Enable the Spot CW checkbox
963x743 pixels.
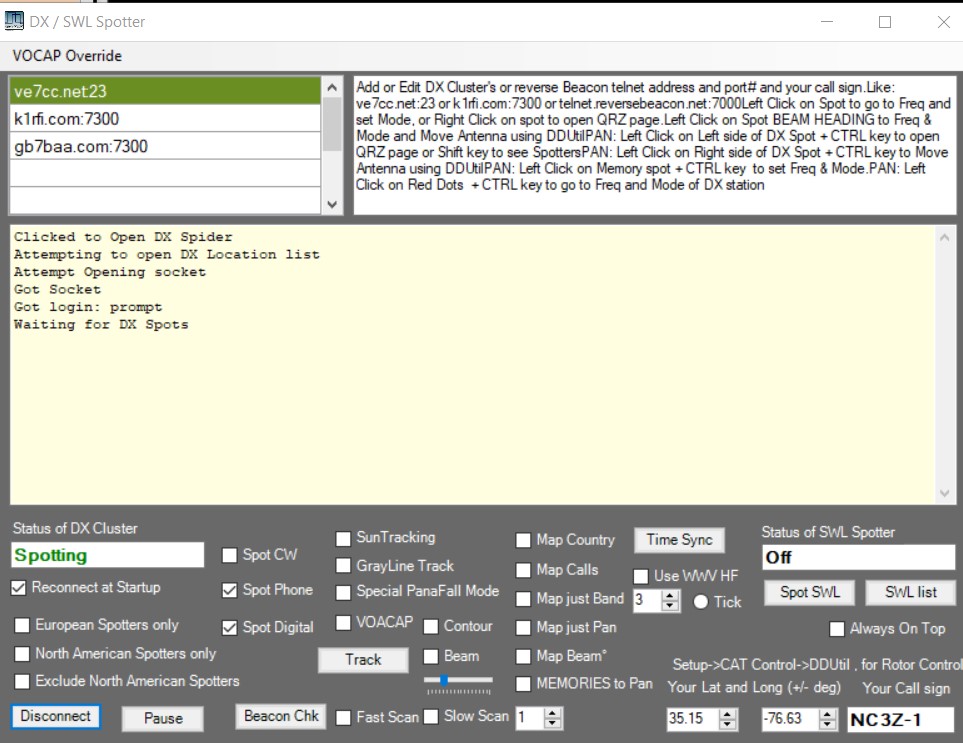[x=230, y=555]
